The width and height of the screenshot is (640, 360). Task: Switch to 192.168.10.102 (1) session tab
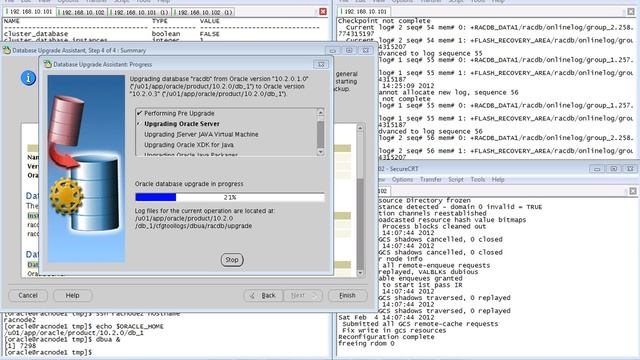204,12
